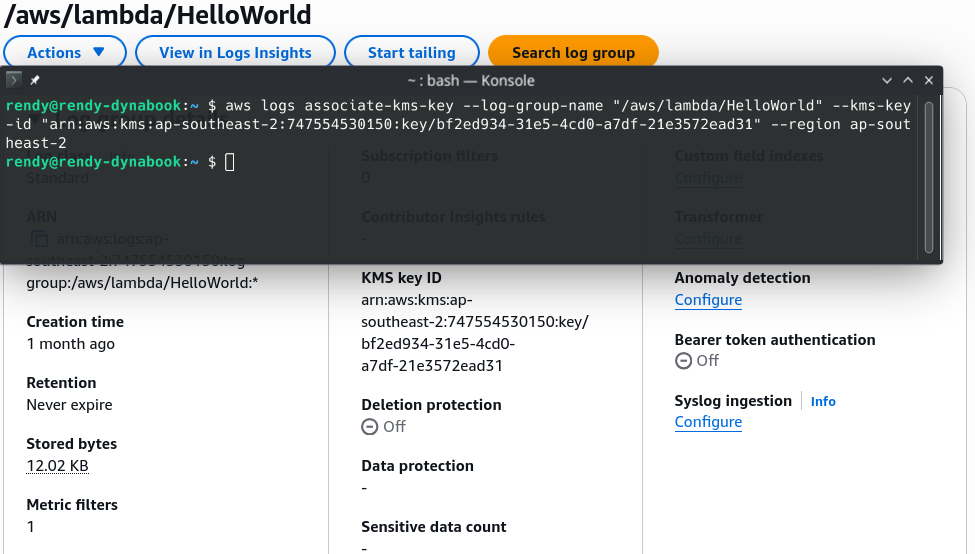Open Configure link under Syslog ingestion
Image resolution: width=975 pixels, height=554 pixels.
click(x=708, y=422)
